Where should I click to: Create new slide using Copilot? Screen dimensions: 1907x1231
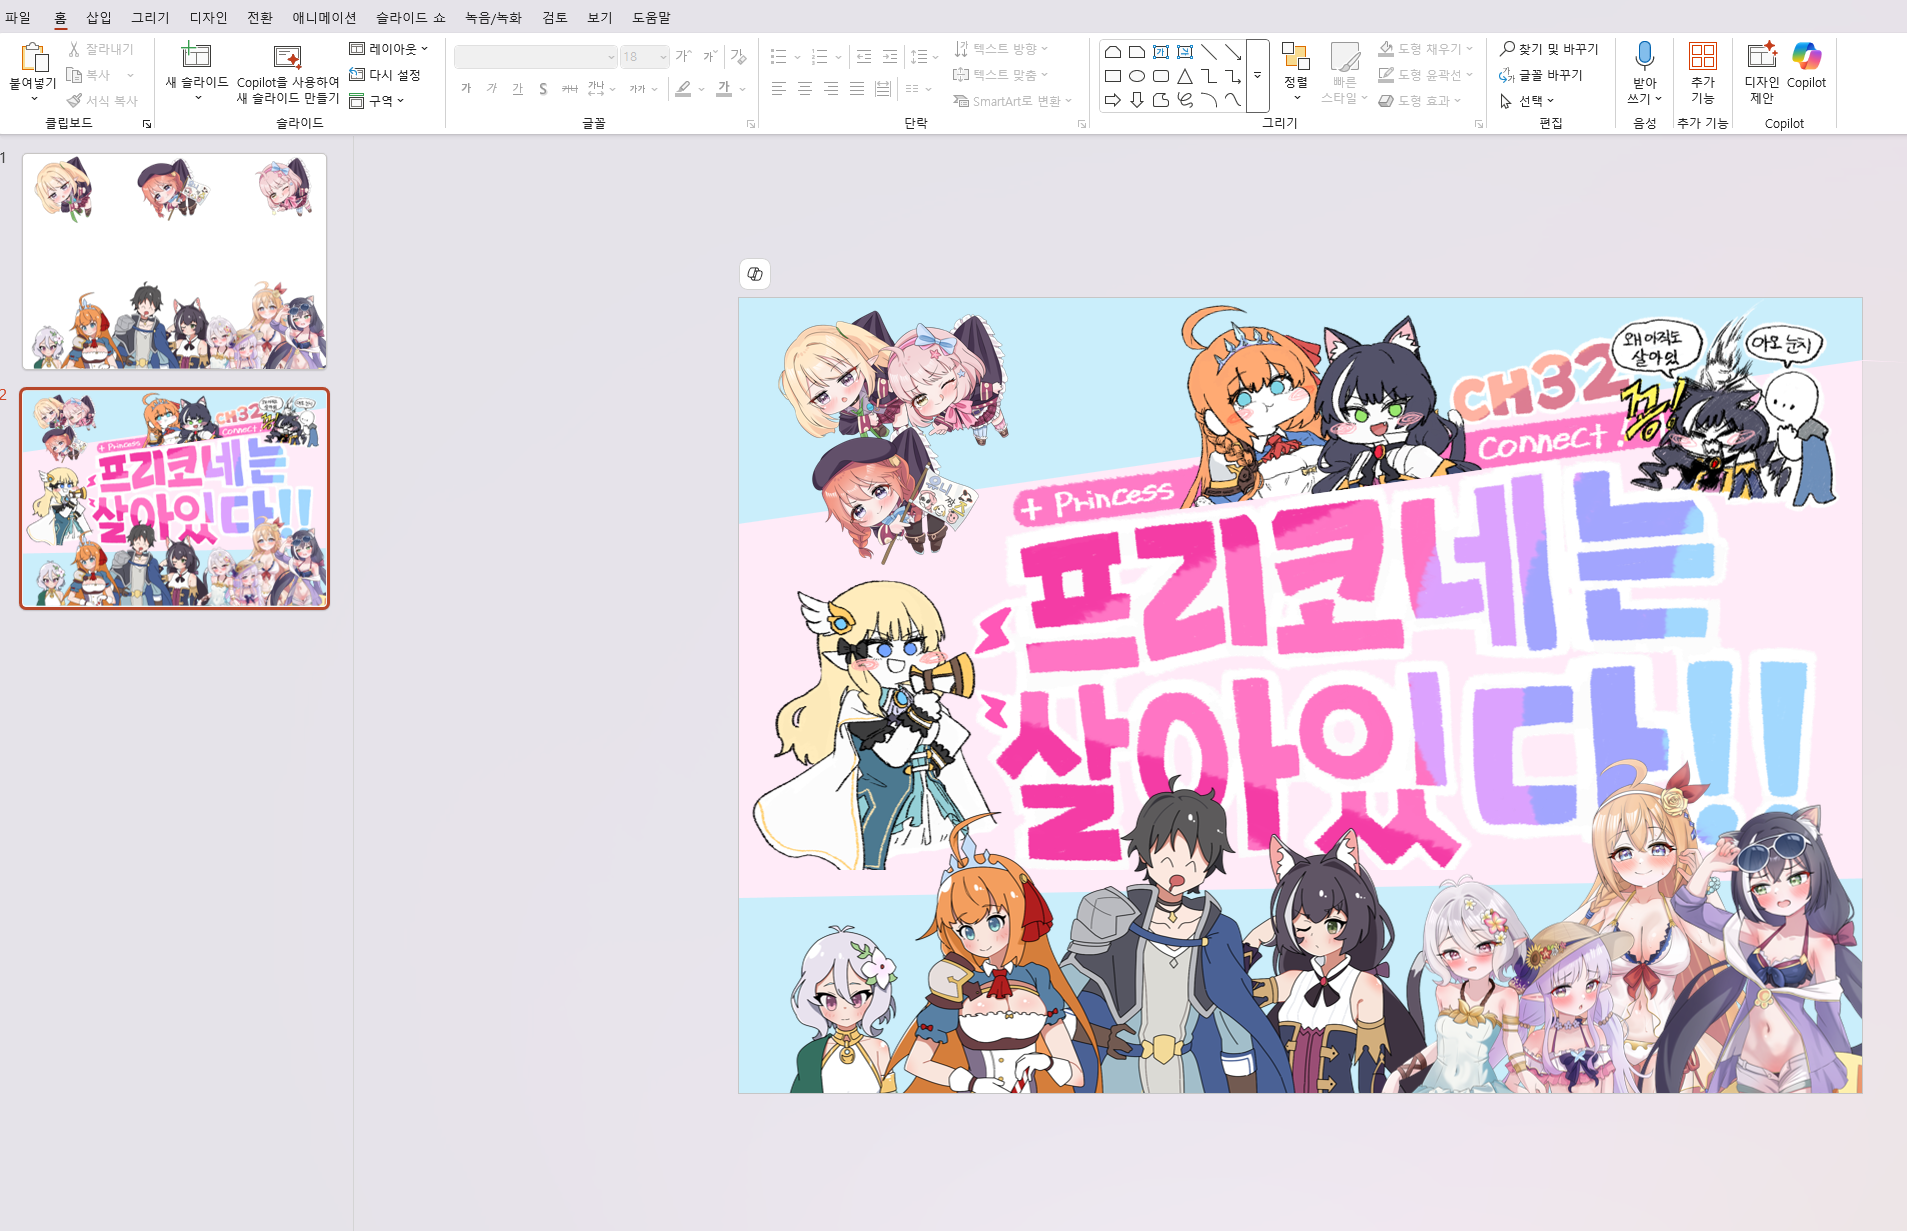(288, 74)
